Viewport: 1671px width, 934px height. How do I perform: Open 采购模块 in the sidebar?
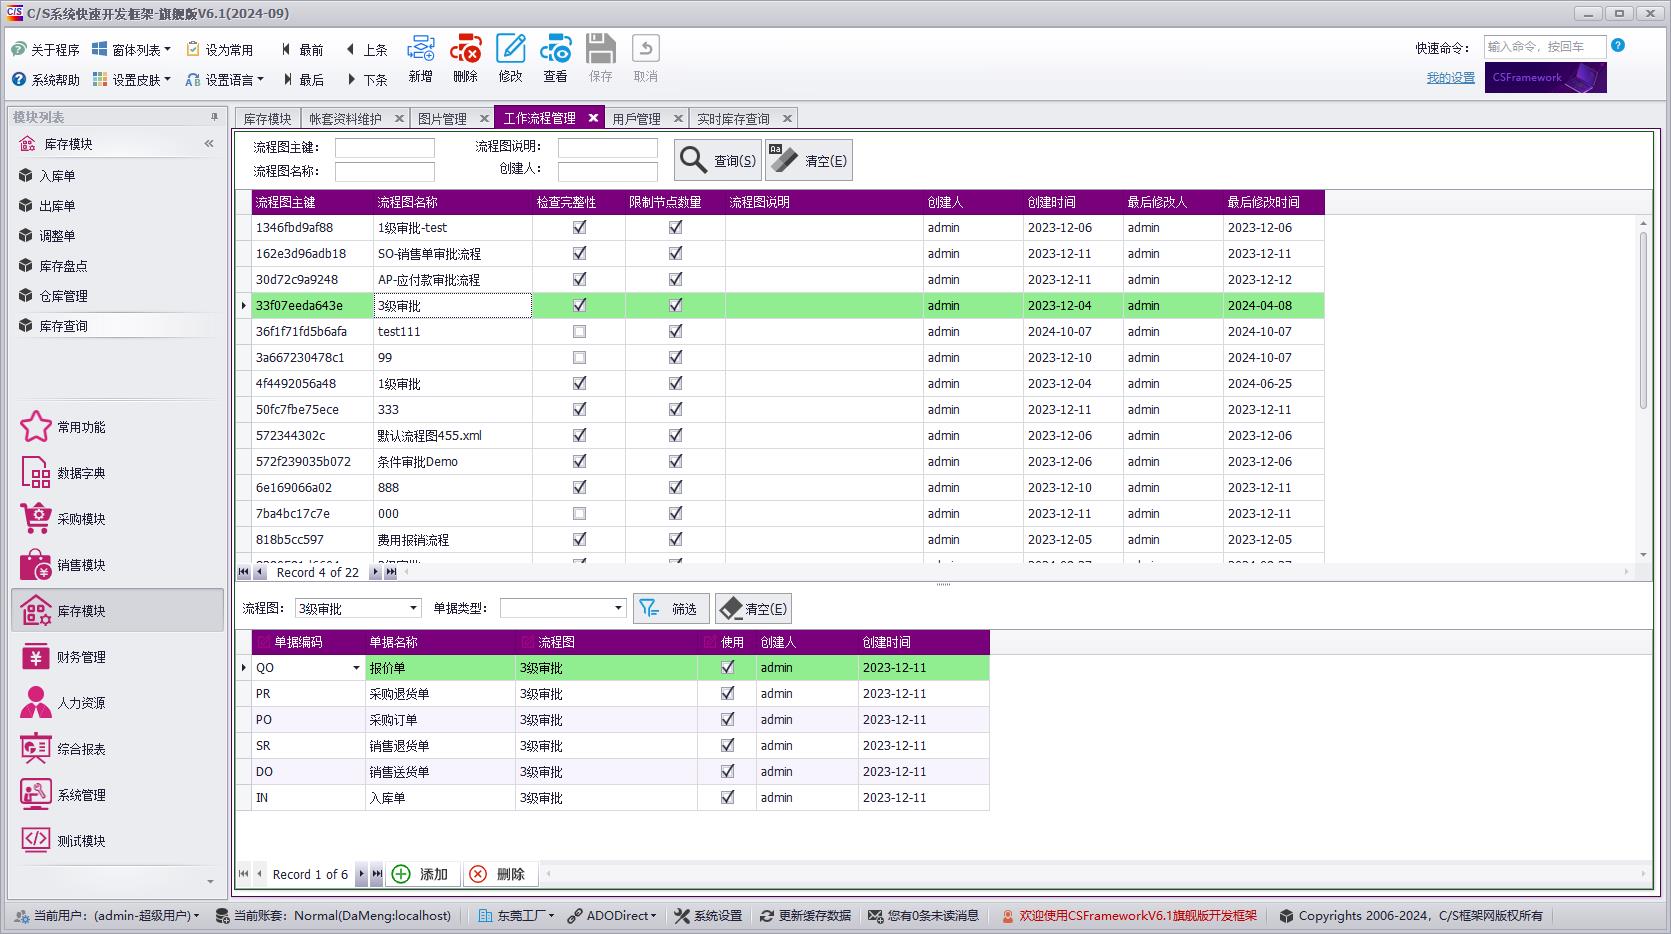point(80,519)
